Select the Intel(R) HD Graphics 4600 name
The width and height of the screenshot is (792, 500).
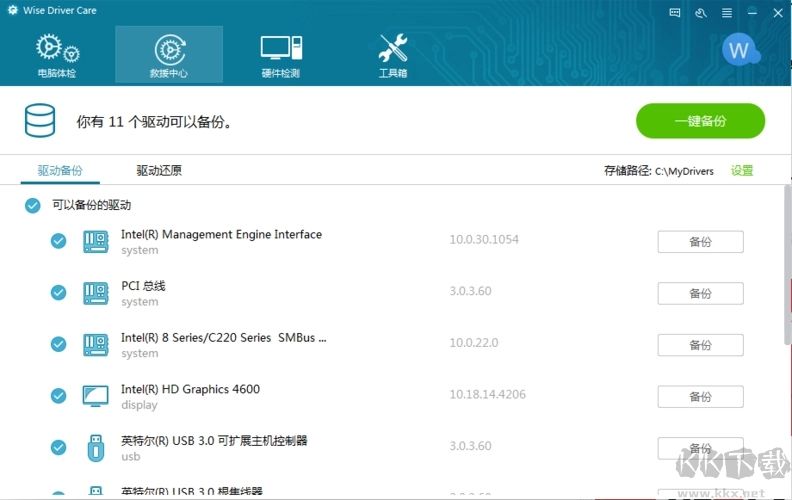coord(190,389)
